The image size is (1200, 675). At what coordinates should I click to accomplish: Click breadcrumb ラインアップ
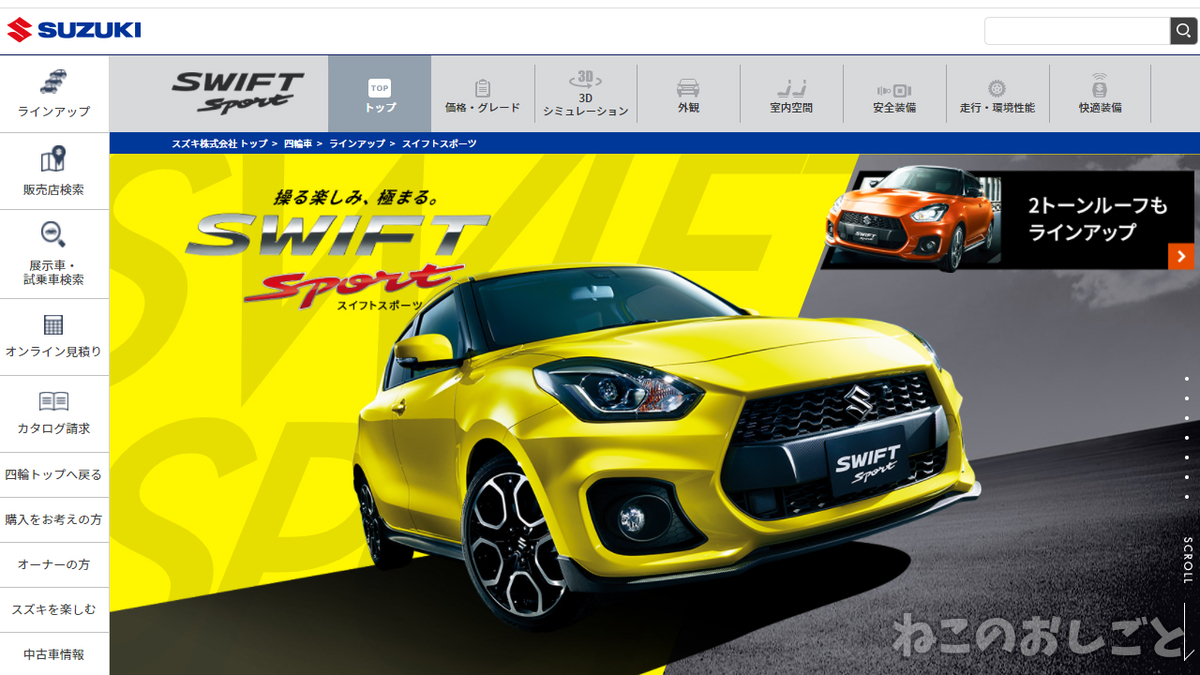[357, 144]
